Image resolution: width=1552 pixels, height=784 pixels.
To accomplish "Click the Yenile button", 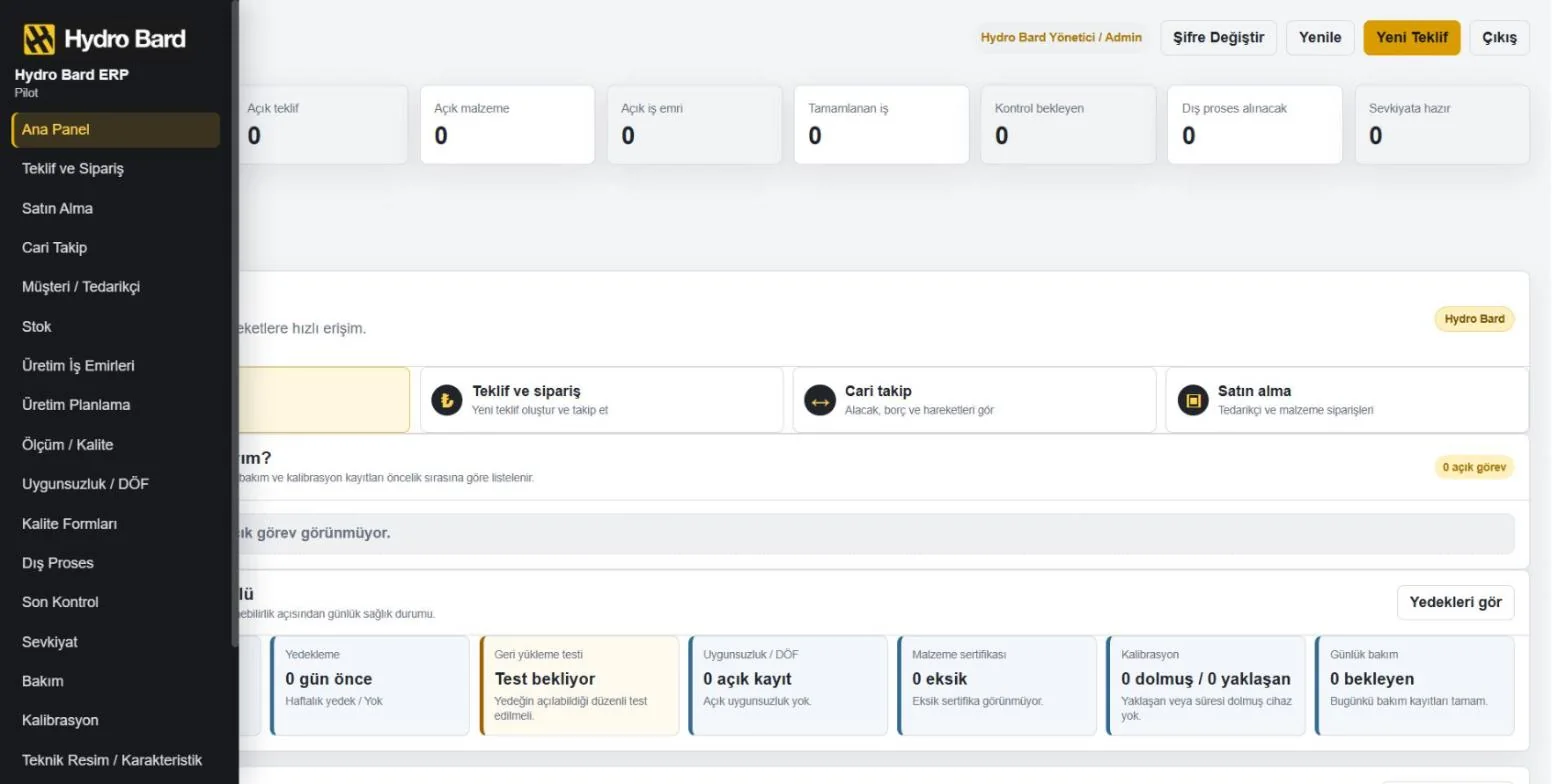I will pos(1320,38).
